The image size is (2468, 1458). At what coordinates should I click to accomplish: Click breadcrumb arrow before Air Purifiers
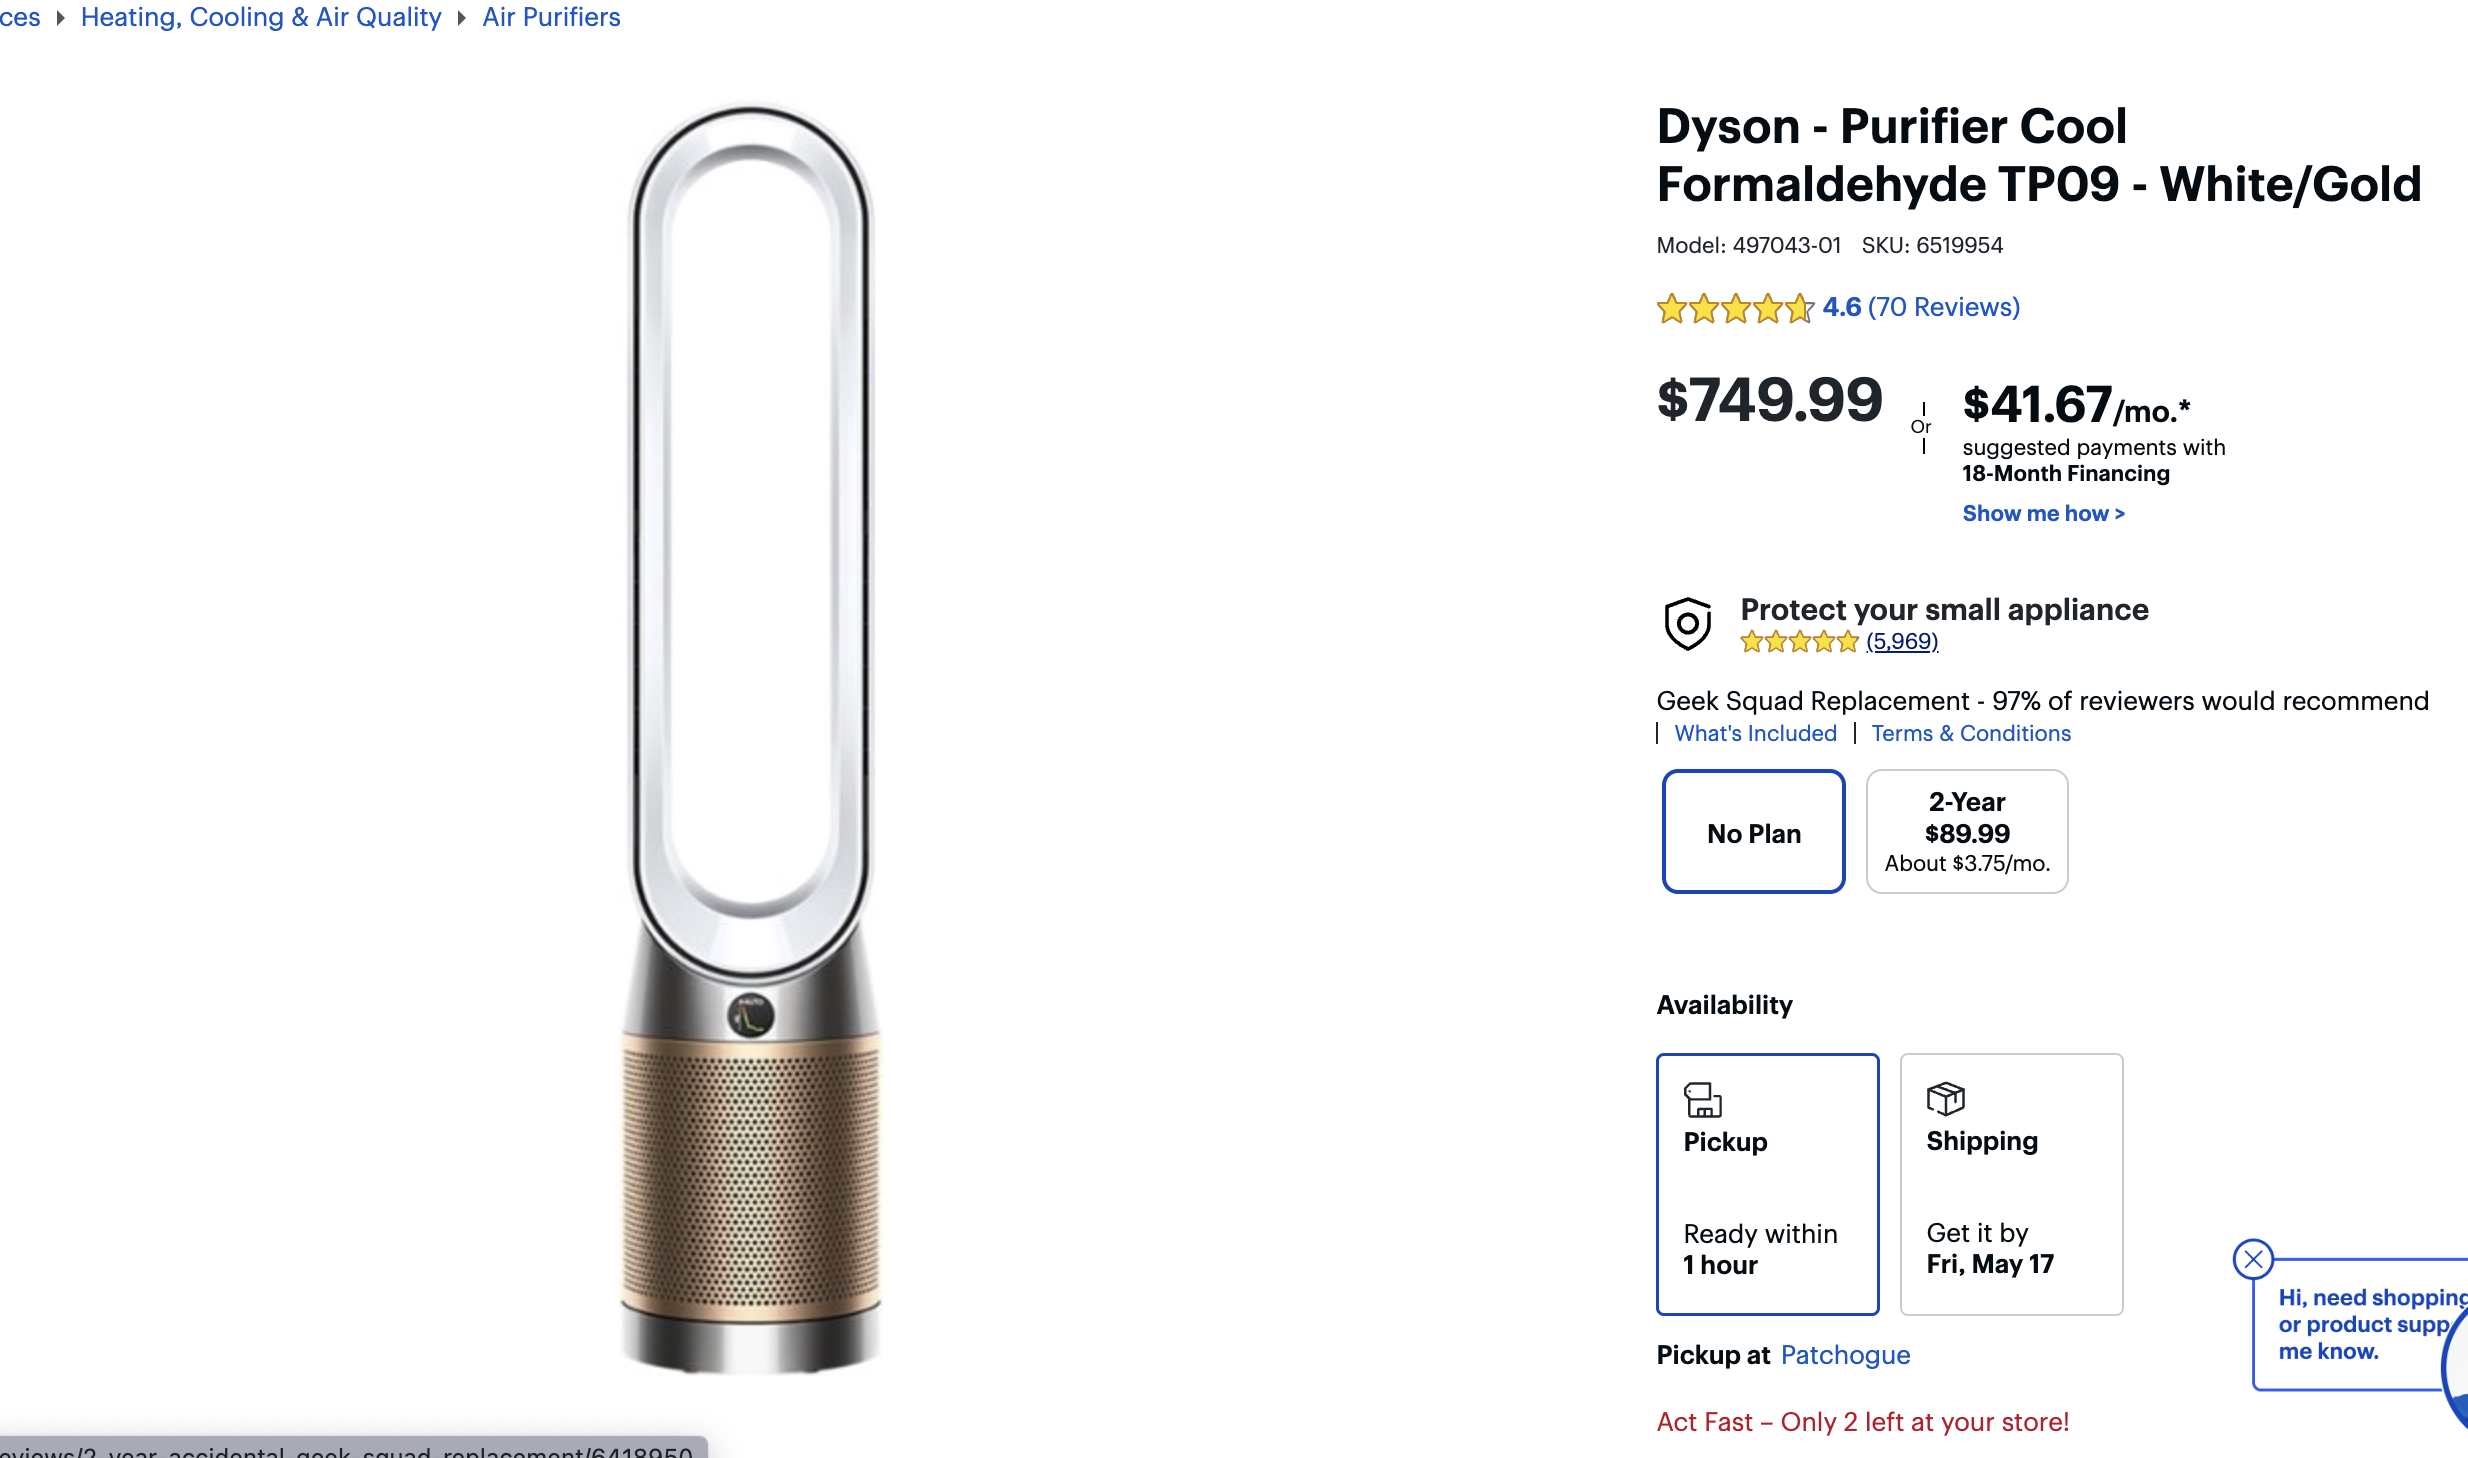pyautogui.click(x=462, y=18)
